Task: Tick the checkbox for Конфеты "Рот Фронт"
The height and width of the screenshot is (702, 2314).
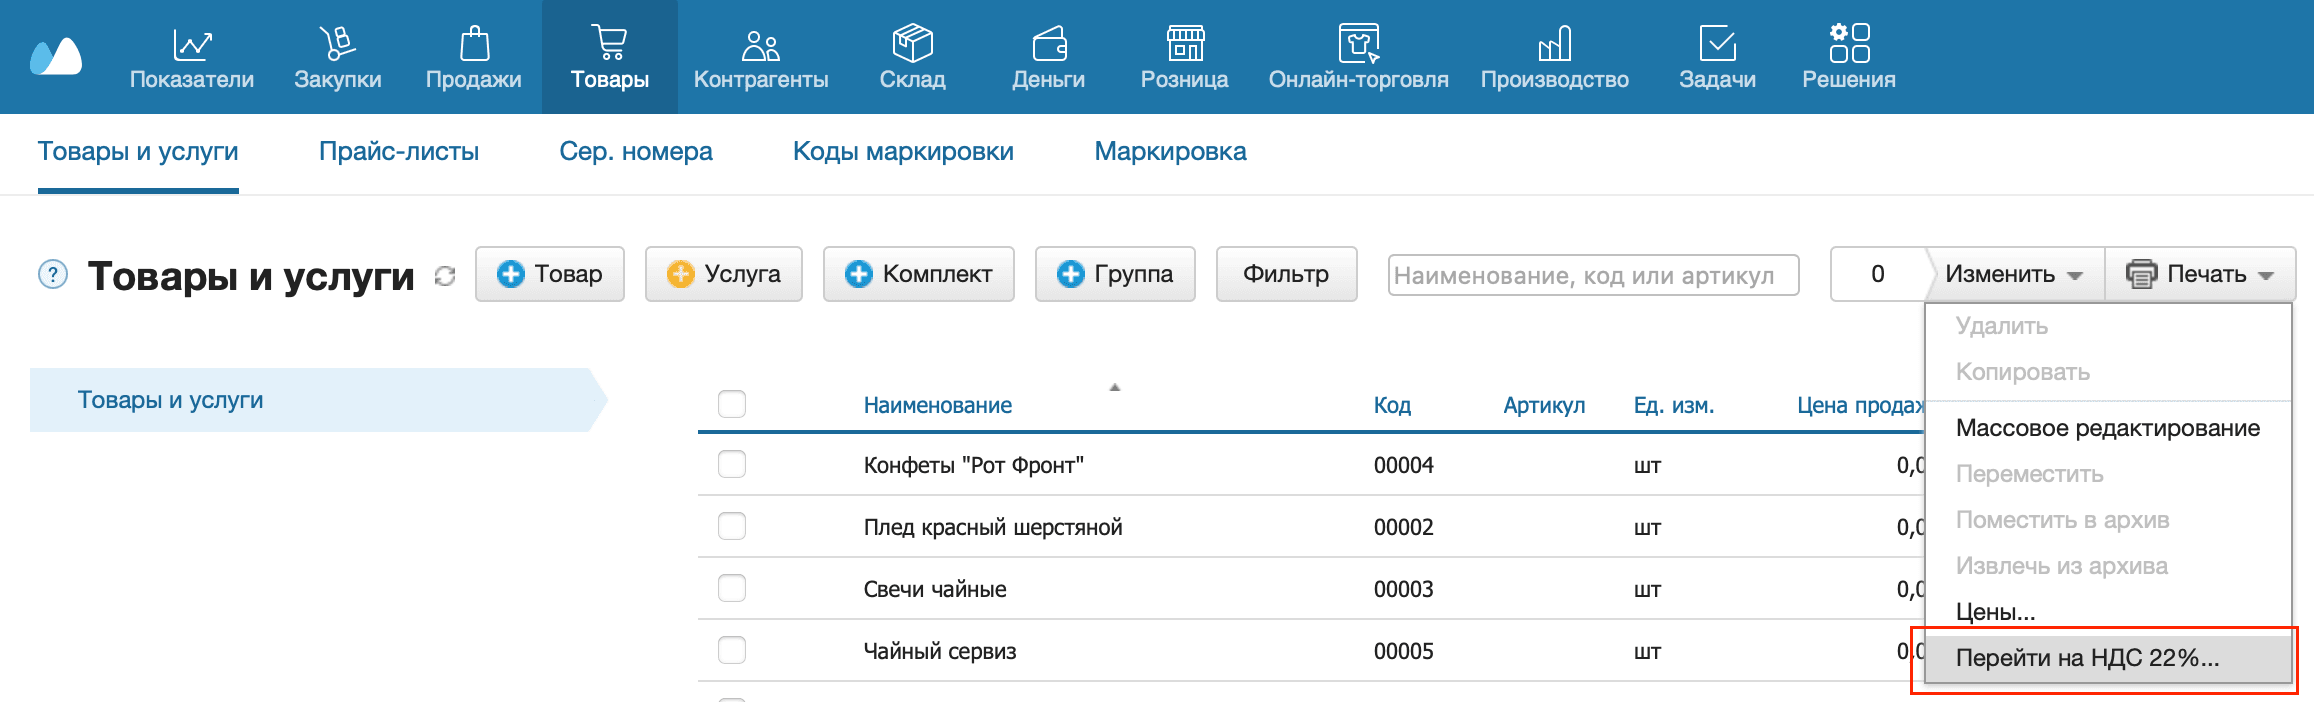Action: tap(732, 464)
